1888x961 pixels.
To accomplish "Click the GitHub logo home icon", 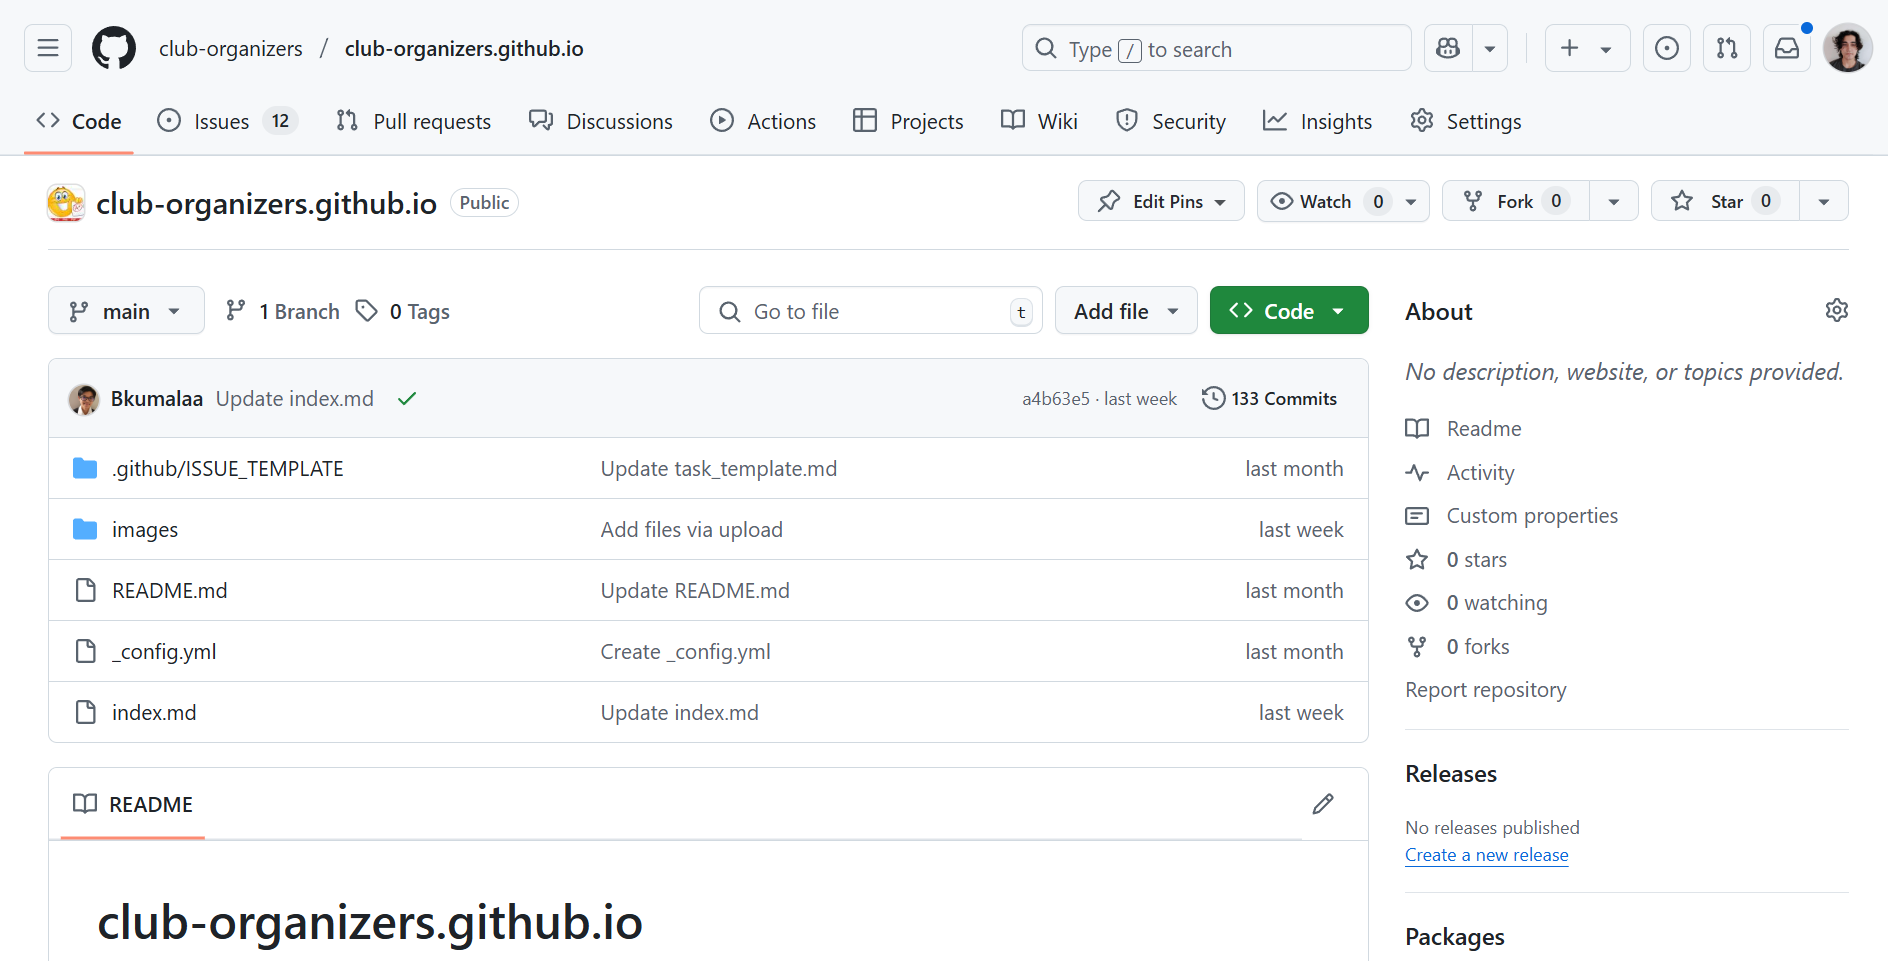I will click(x=114, y=48).
